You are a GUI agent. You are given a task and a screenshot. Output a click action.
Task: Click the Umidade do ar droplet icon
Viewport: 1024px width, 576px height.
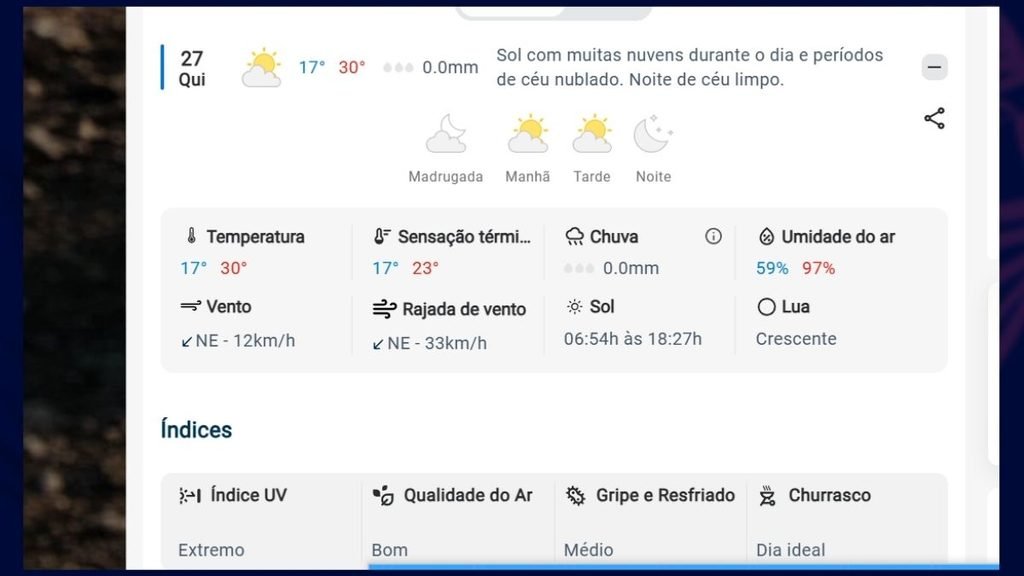[766, 236]
